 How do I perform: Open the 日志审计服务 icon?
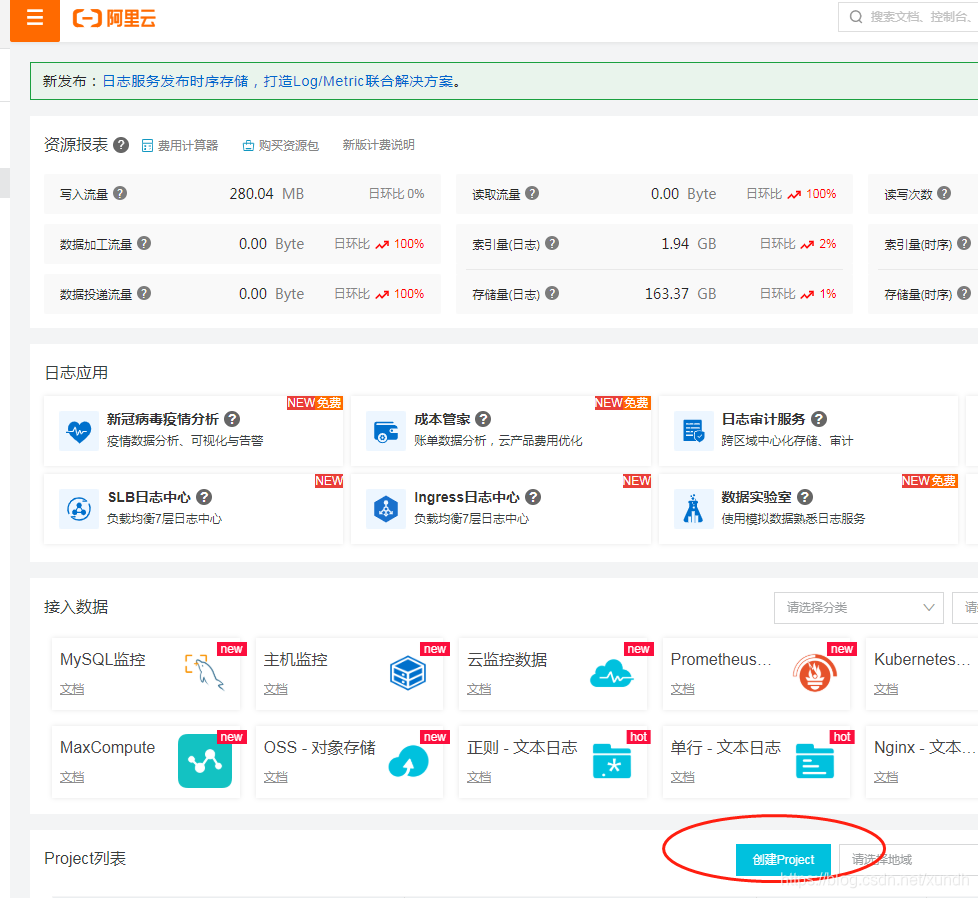(x=694, y=431)
